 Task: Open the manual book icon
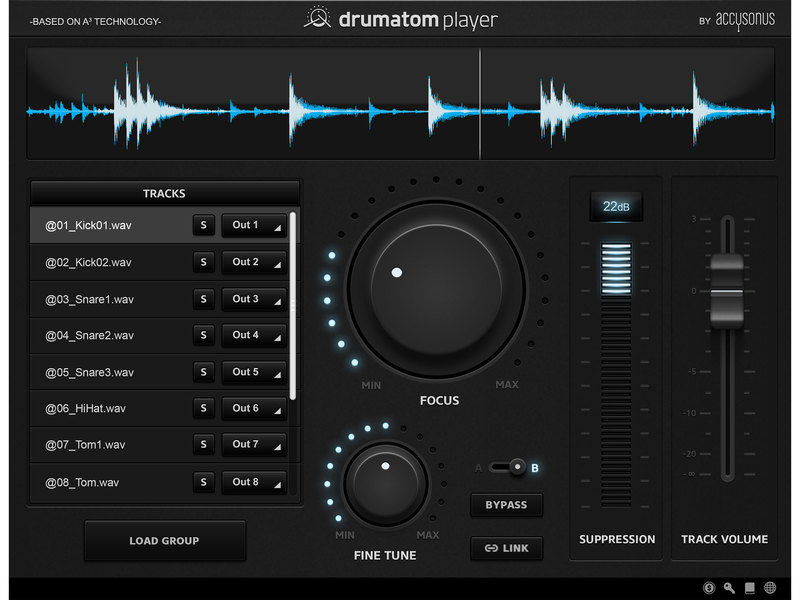click(x=749, y=588)
